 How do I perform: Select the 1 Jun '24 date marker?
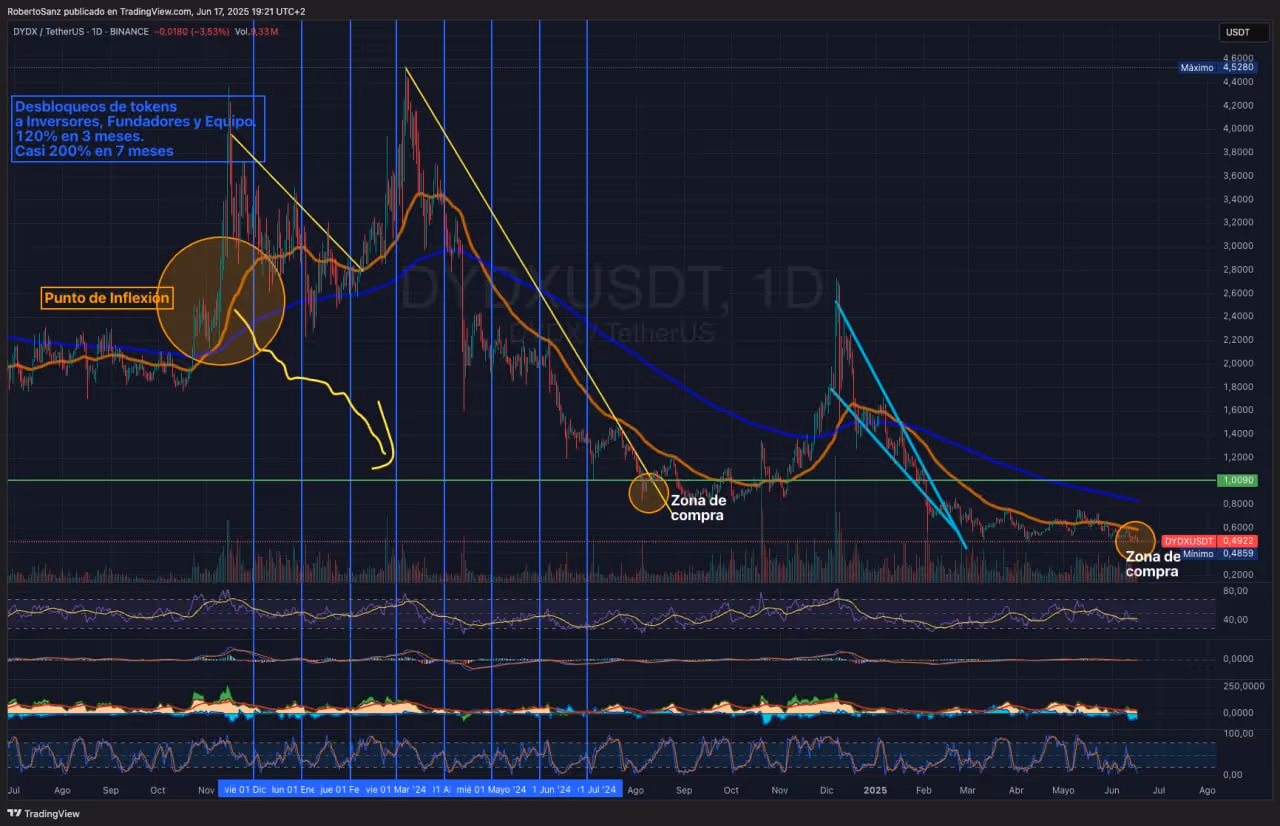click(551, 789)
